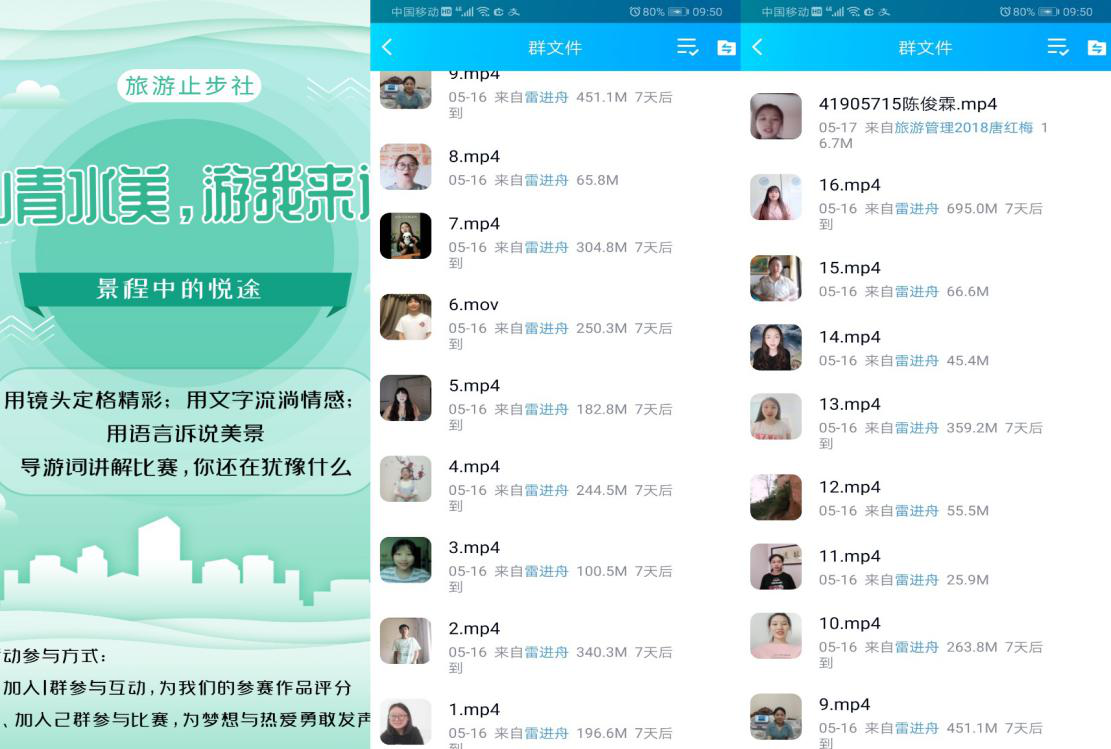Select file name 15.mp4
The image size is (1111, 749).
click(850, 268)
